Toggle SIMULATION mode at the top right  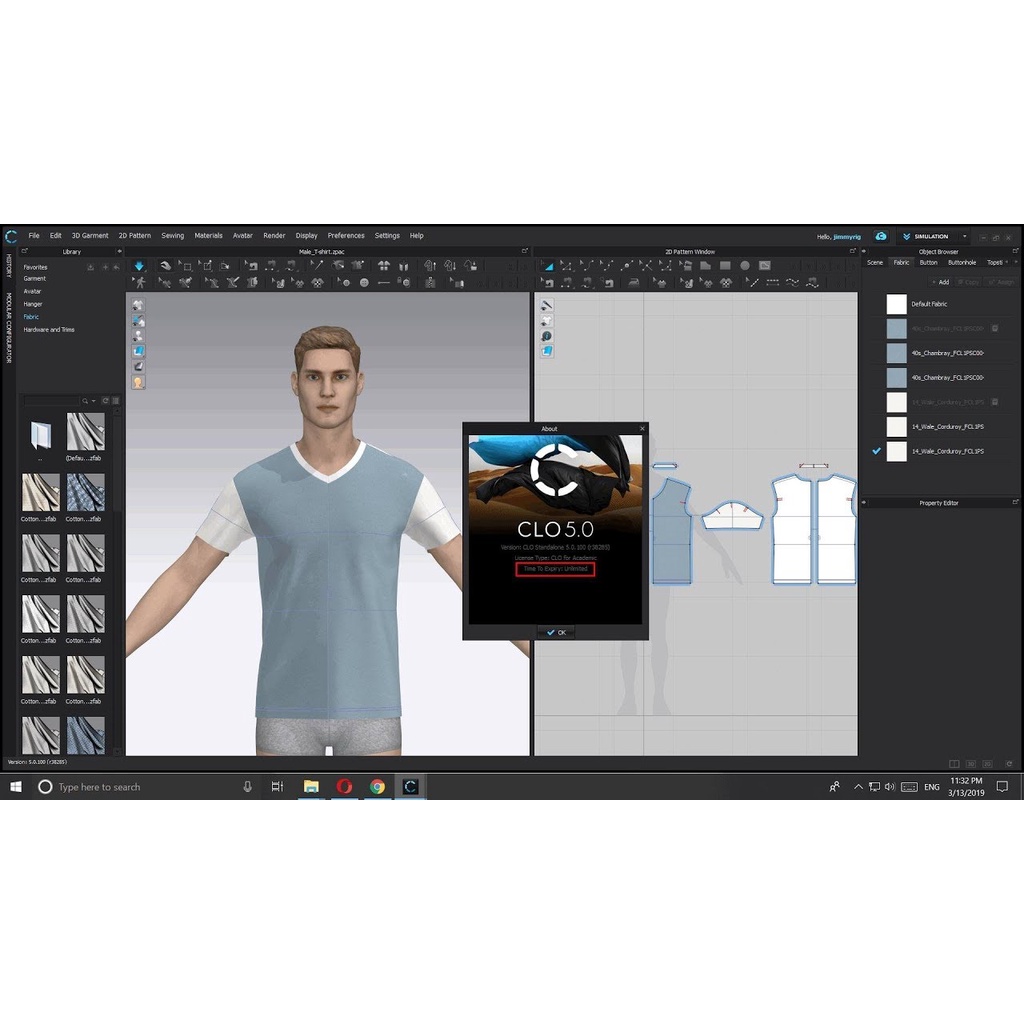point(931,237)
